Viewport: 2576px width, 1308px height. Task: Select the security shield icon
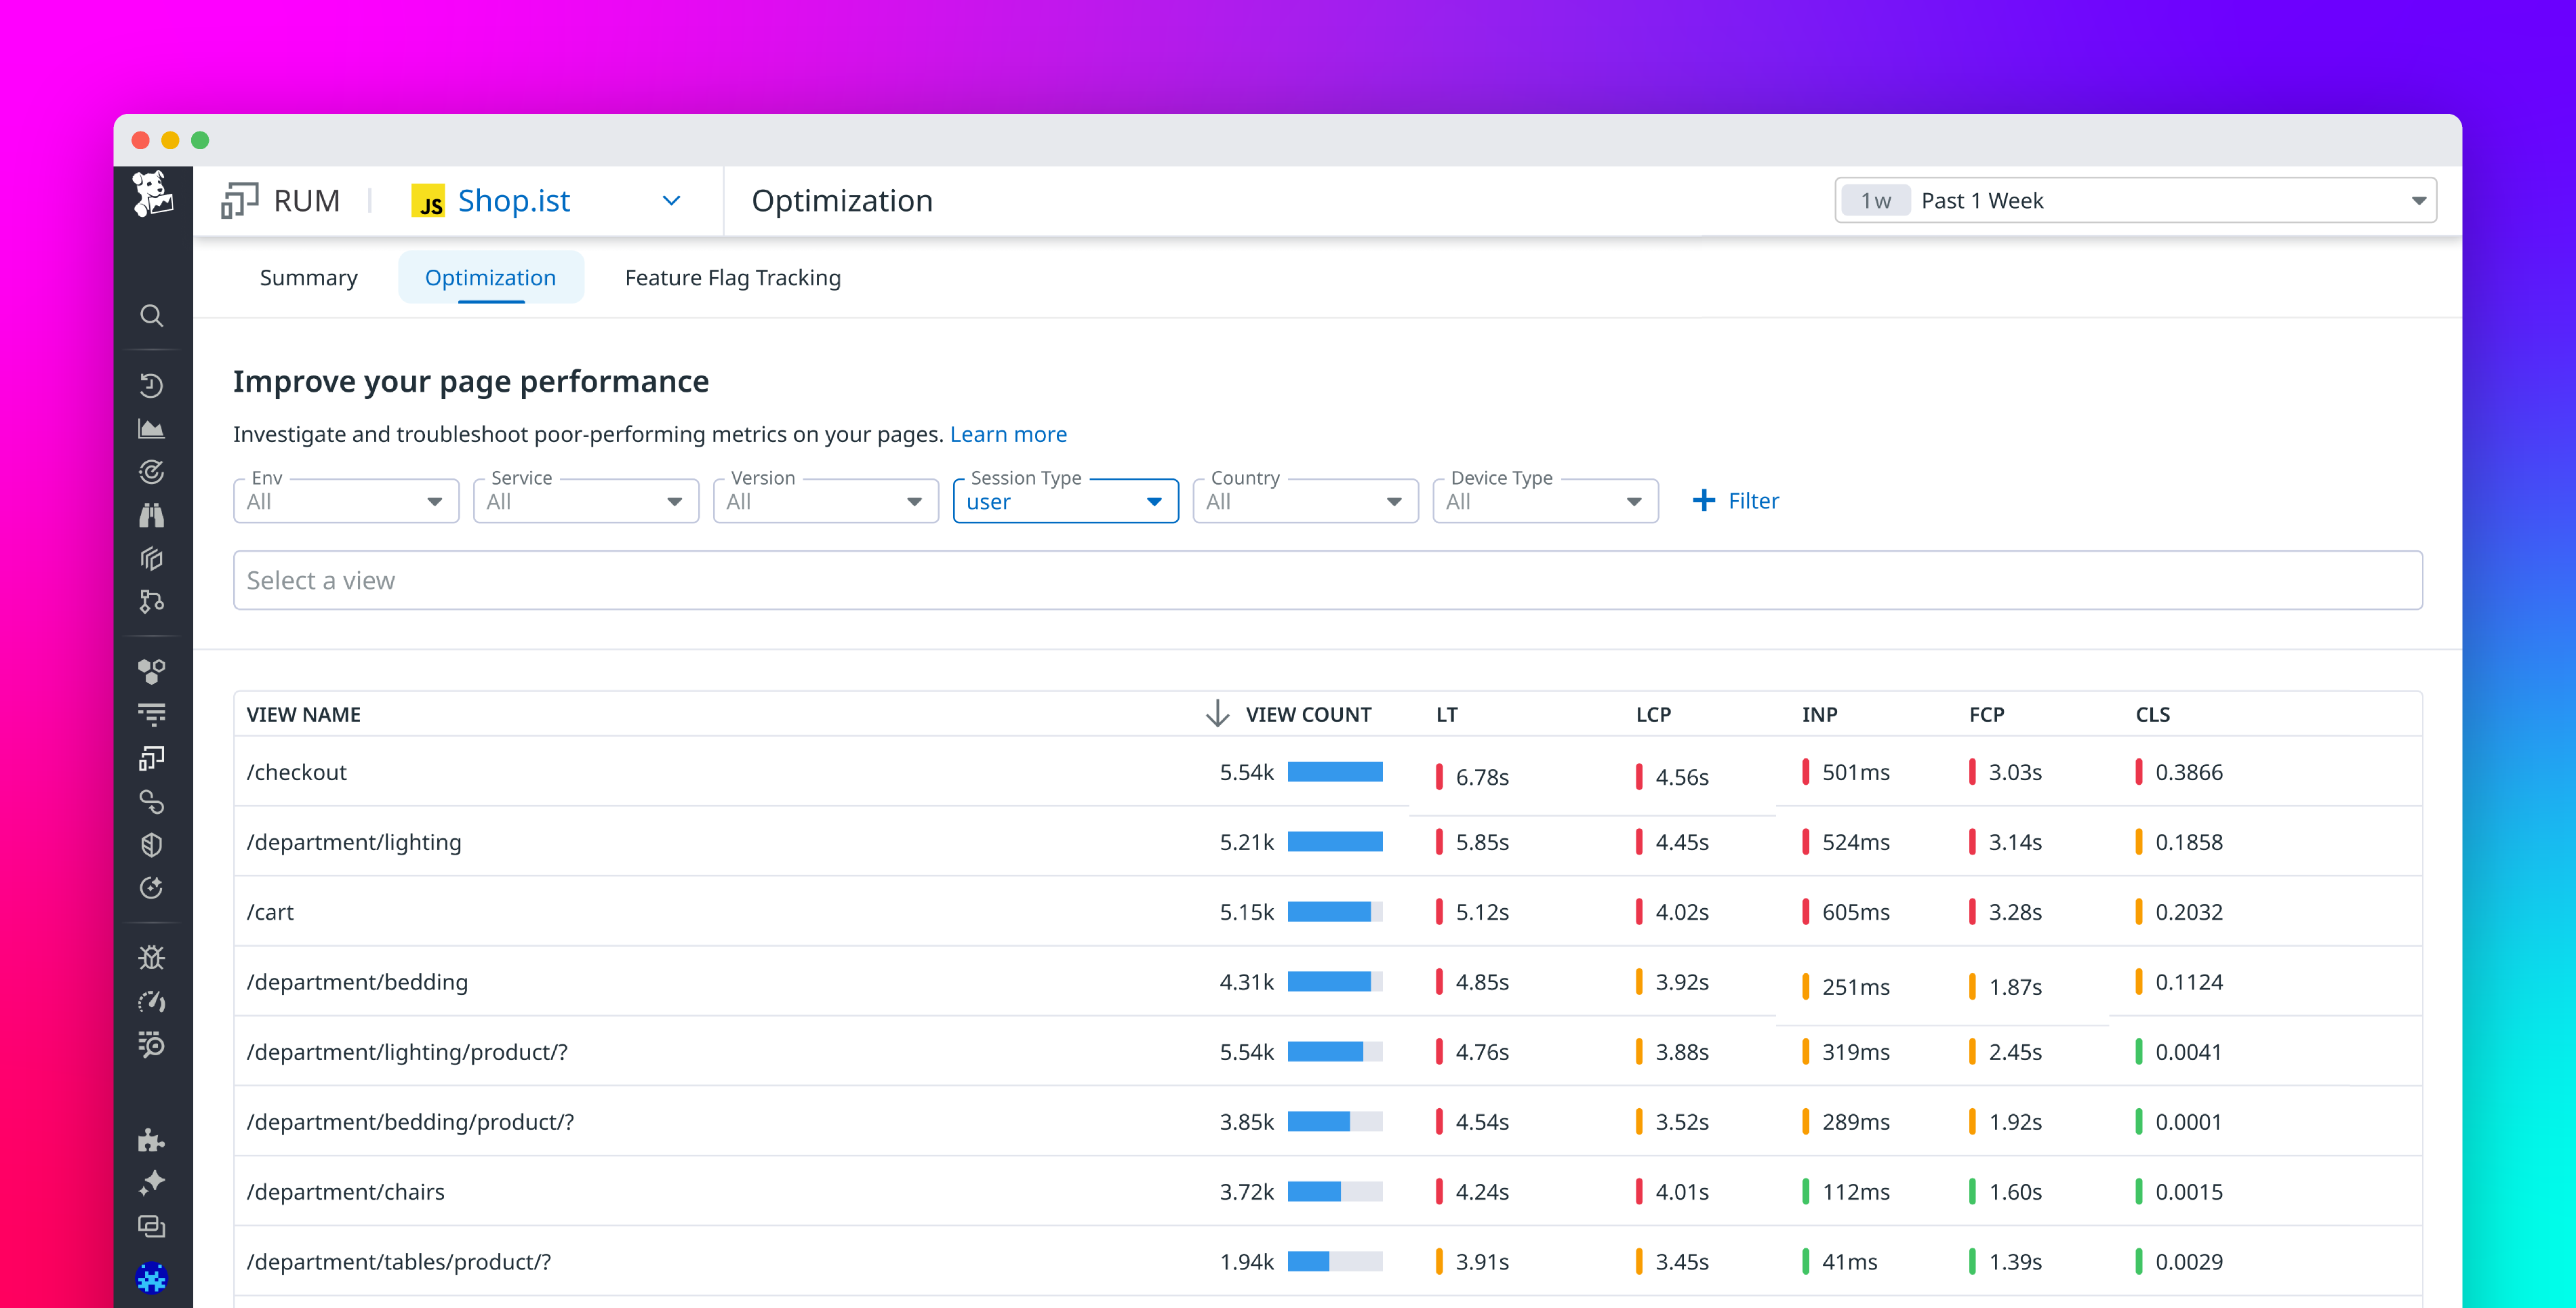click(152, 845)
